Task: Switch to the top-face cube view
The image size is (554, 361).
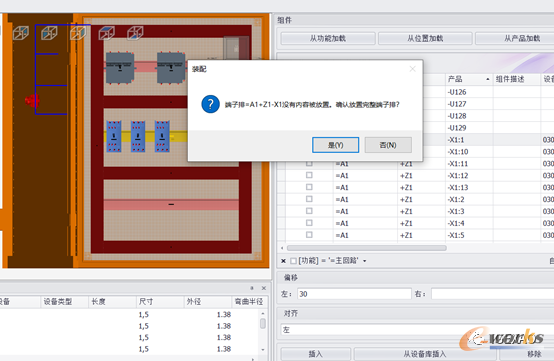Action: pos(107,33)
